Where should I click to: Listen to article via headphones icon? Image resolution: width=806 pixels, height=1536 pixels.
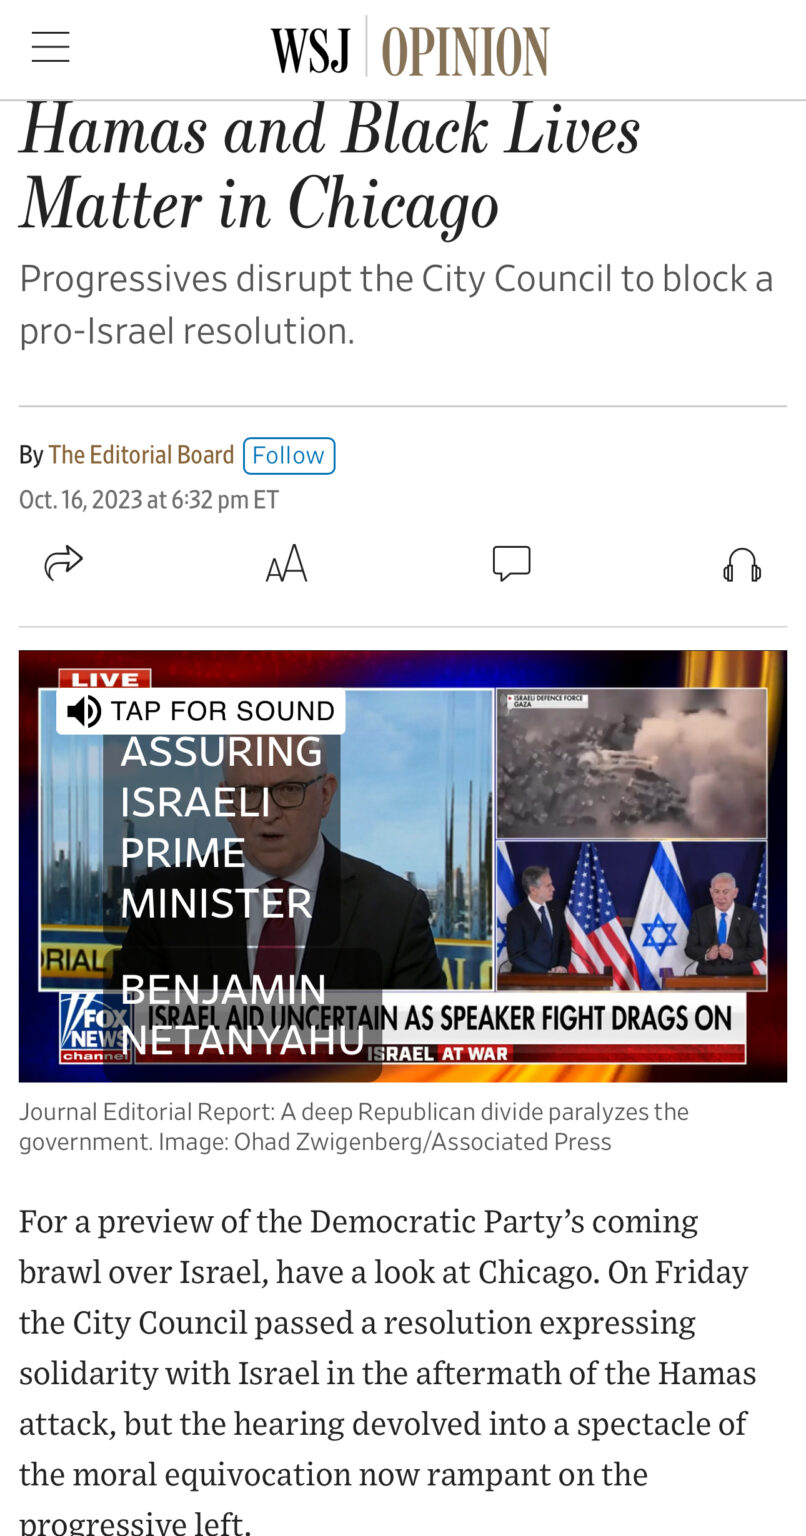742,565
